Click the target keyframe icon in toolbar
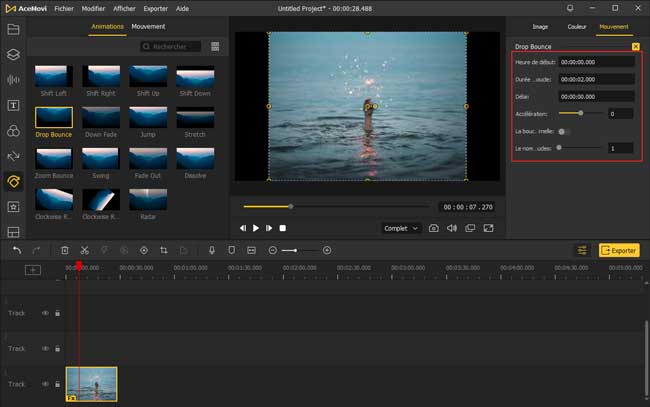 [x=144, y=250]
